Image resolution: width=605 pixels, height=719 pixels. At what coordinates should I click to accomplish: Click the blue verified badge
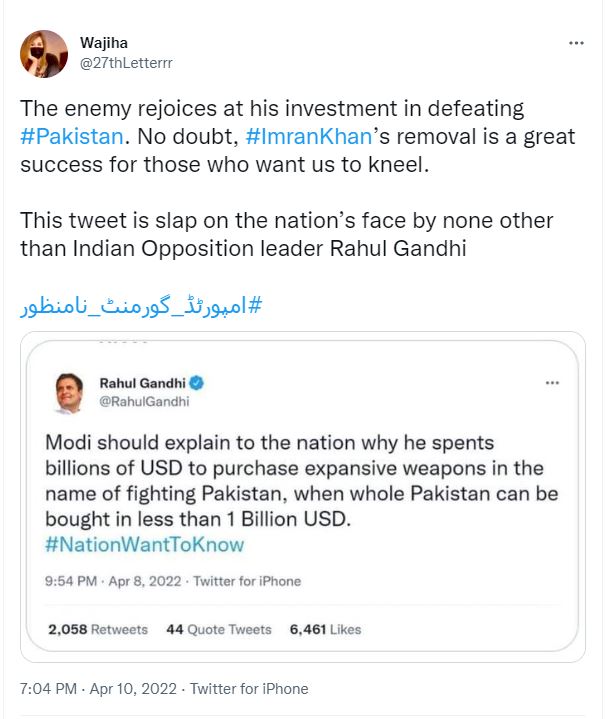[x=199, y=383]
